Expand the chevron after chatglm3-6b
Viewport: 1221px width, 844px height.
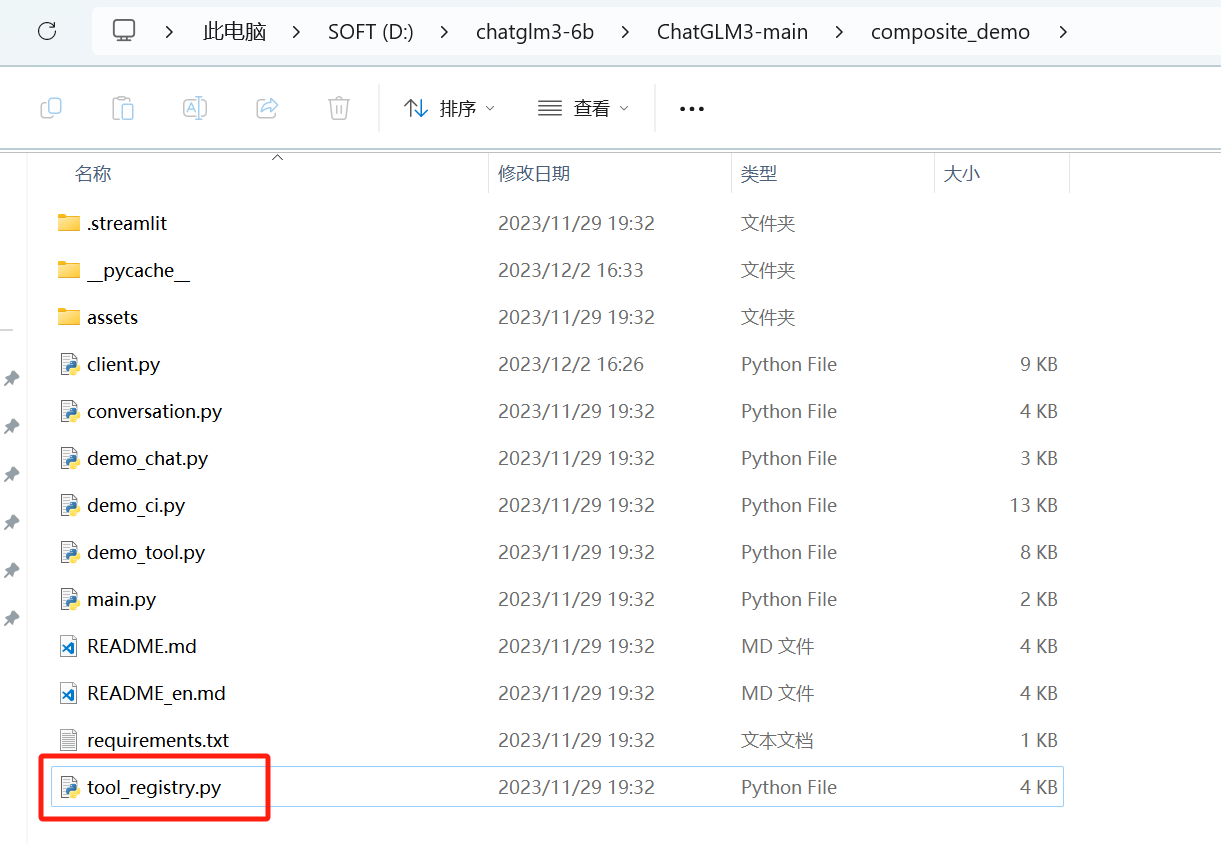tap(625, 32)
